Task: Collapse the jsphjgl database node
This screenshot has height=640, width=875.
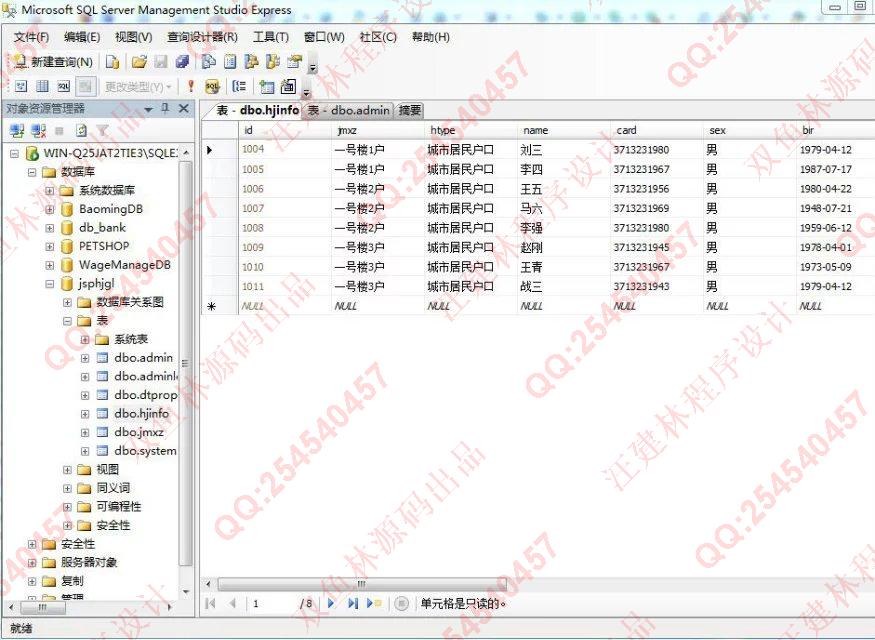Action: 50,283
